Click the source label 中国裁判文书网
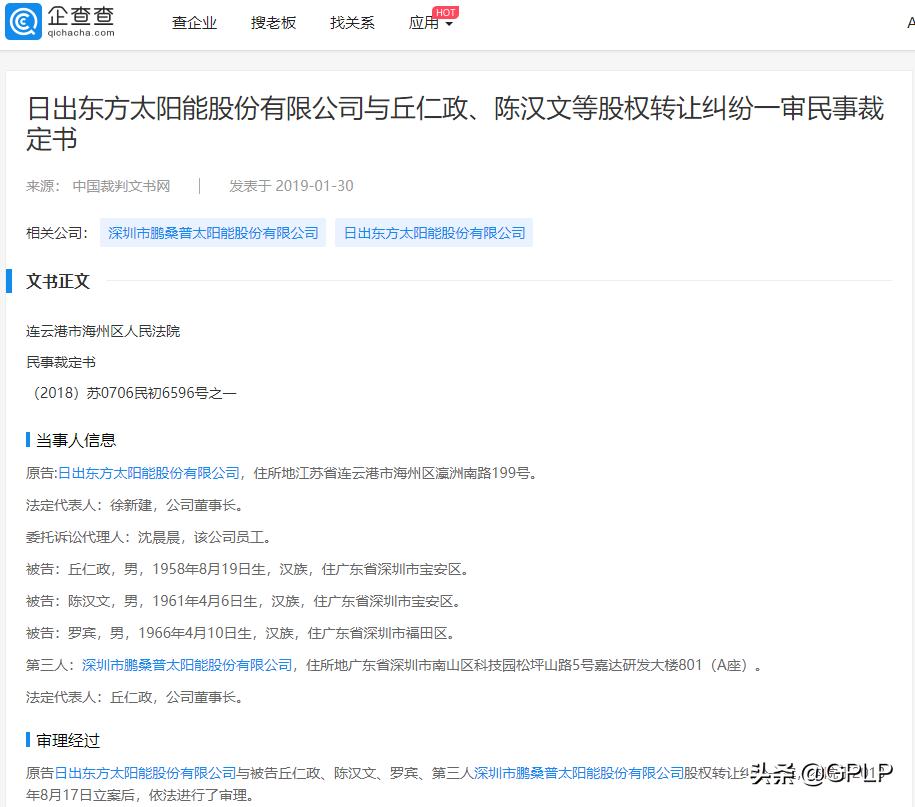 point(122,185)
